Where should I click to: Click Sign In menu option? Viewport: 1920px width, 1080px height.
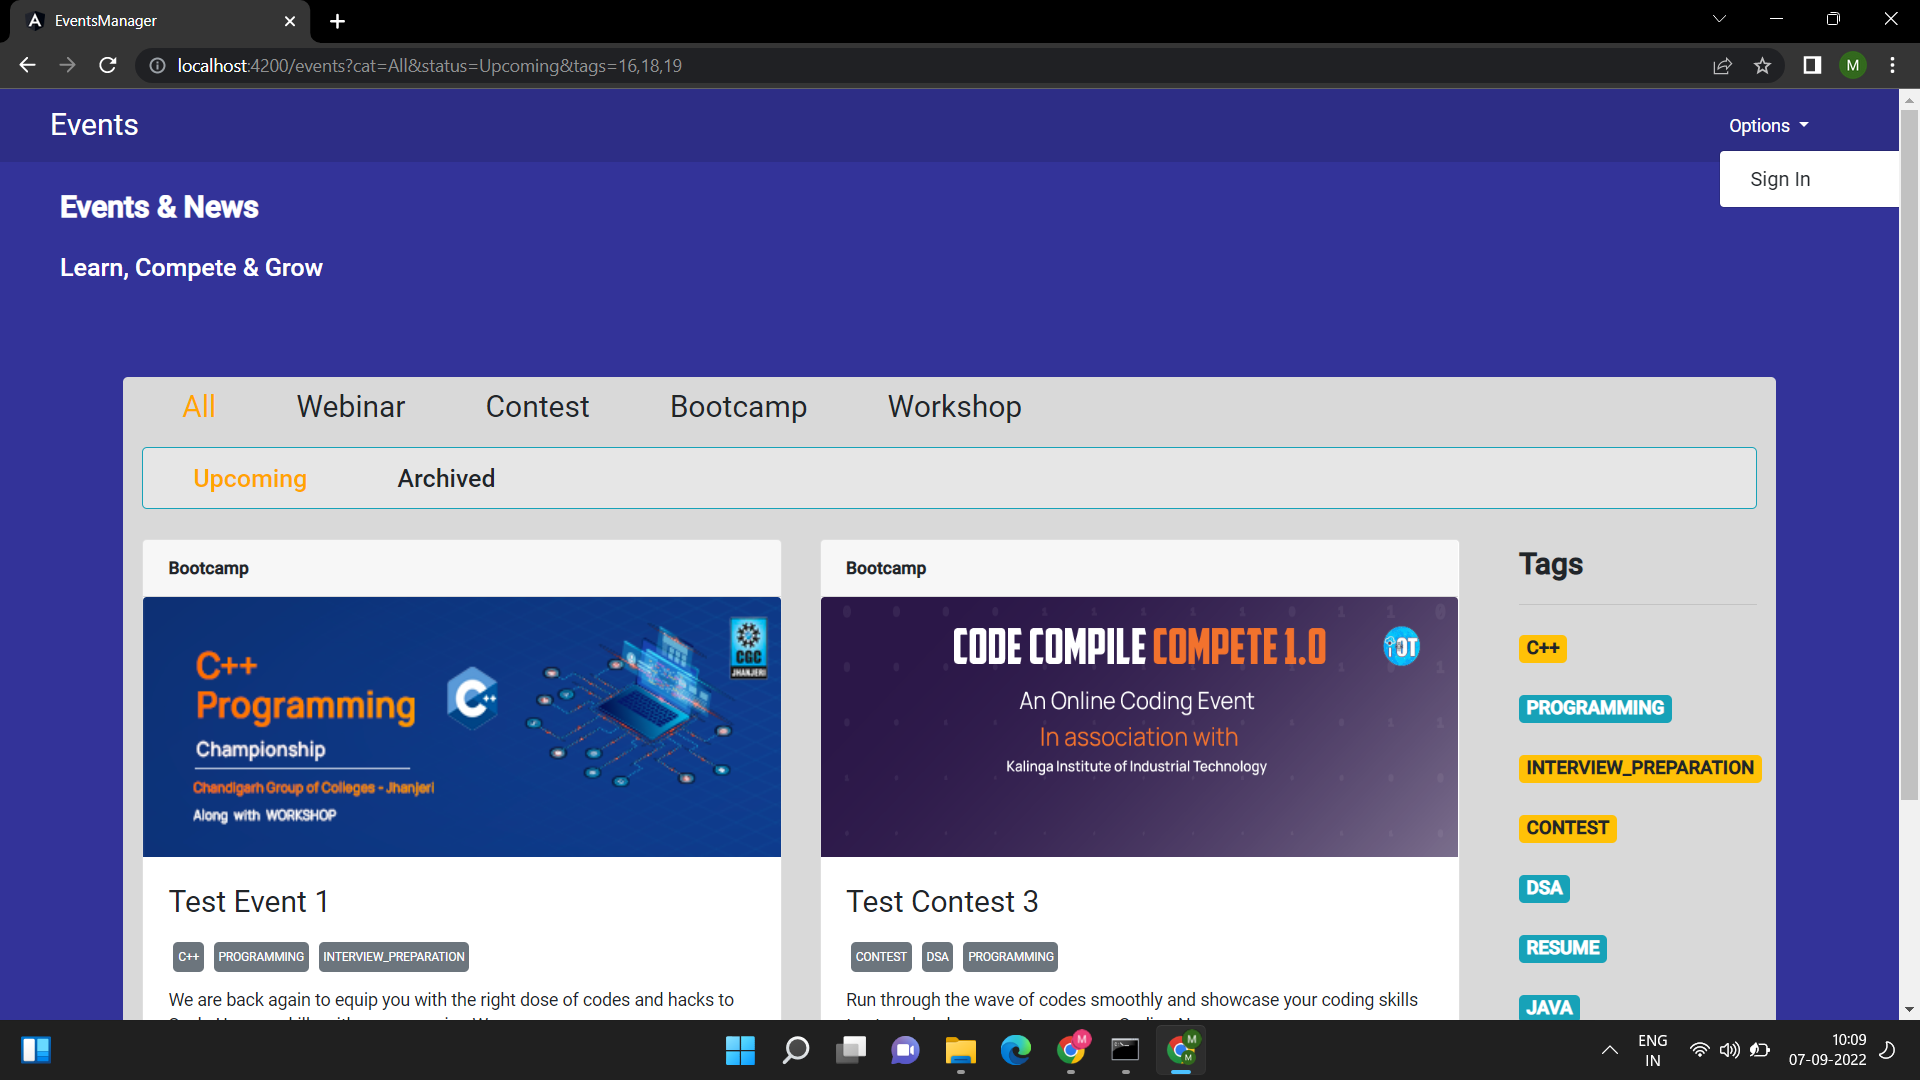tap(1780, 180)
